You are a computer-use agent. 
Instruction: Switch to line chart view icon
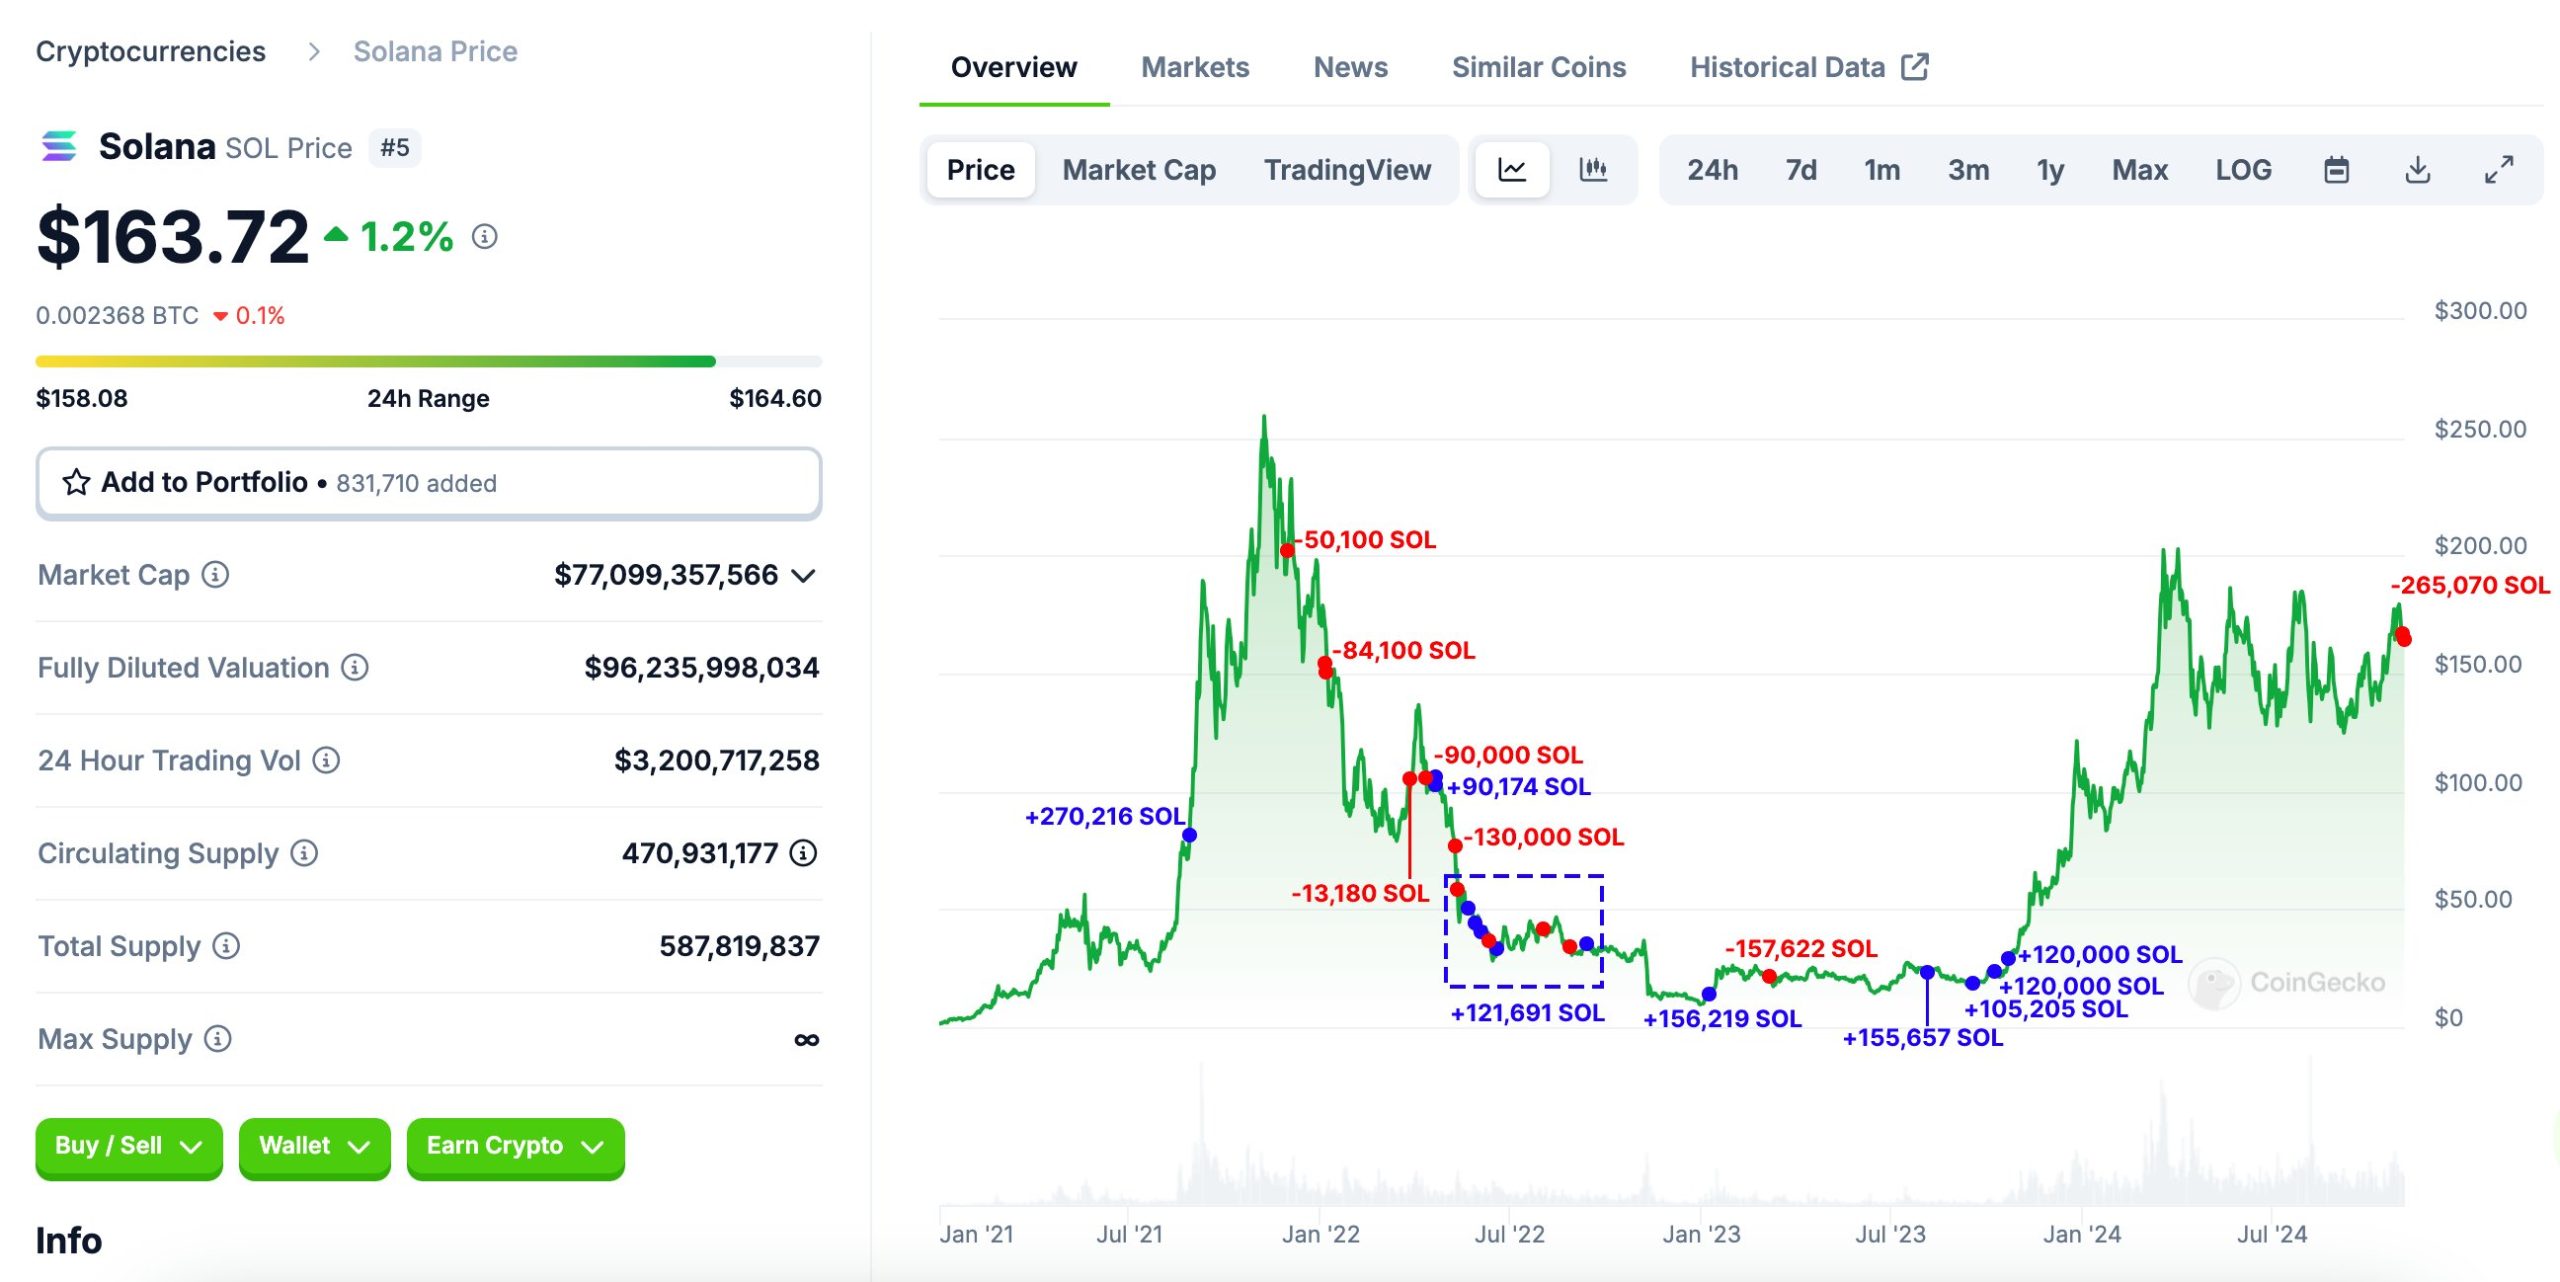1511,170
